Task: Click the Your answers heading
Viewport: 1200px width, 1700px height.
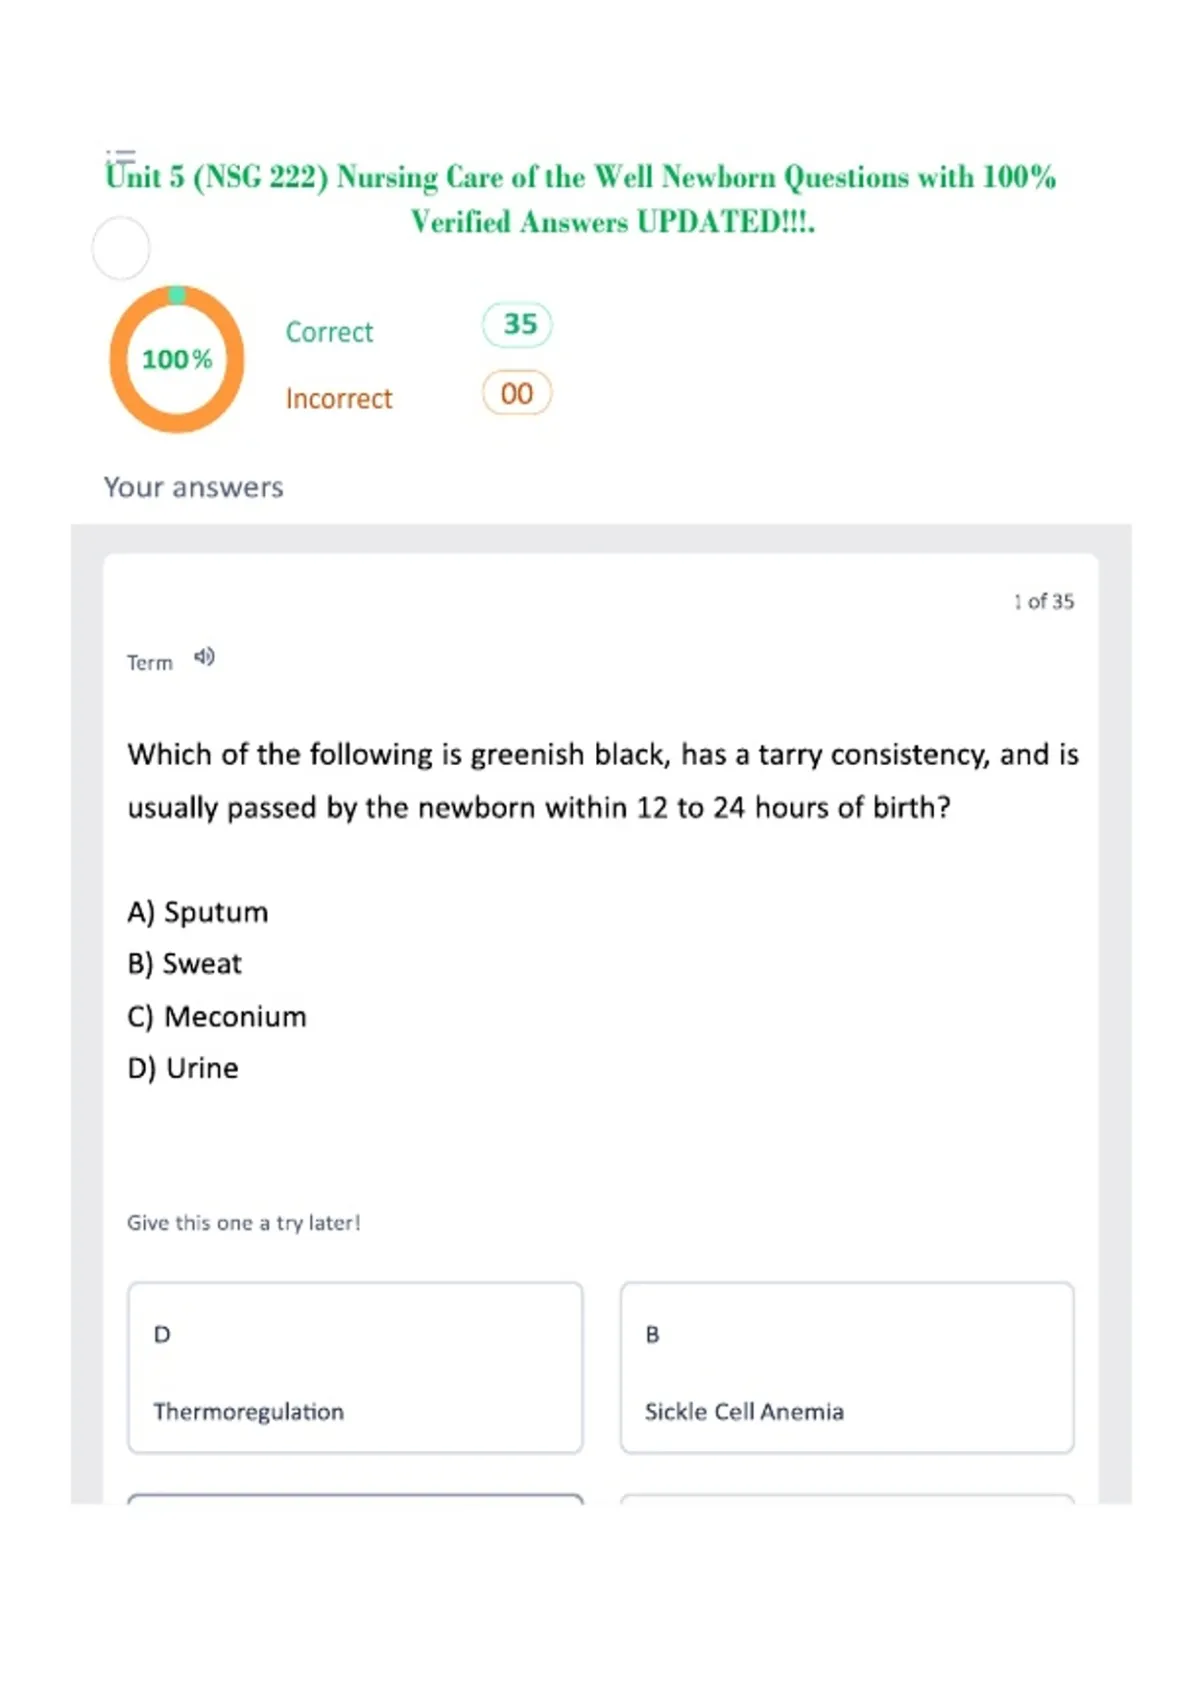Action: [x=194, y=487]
